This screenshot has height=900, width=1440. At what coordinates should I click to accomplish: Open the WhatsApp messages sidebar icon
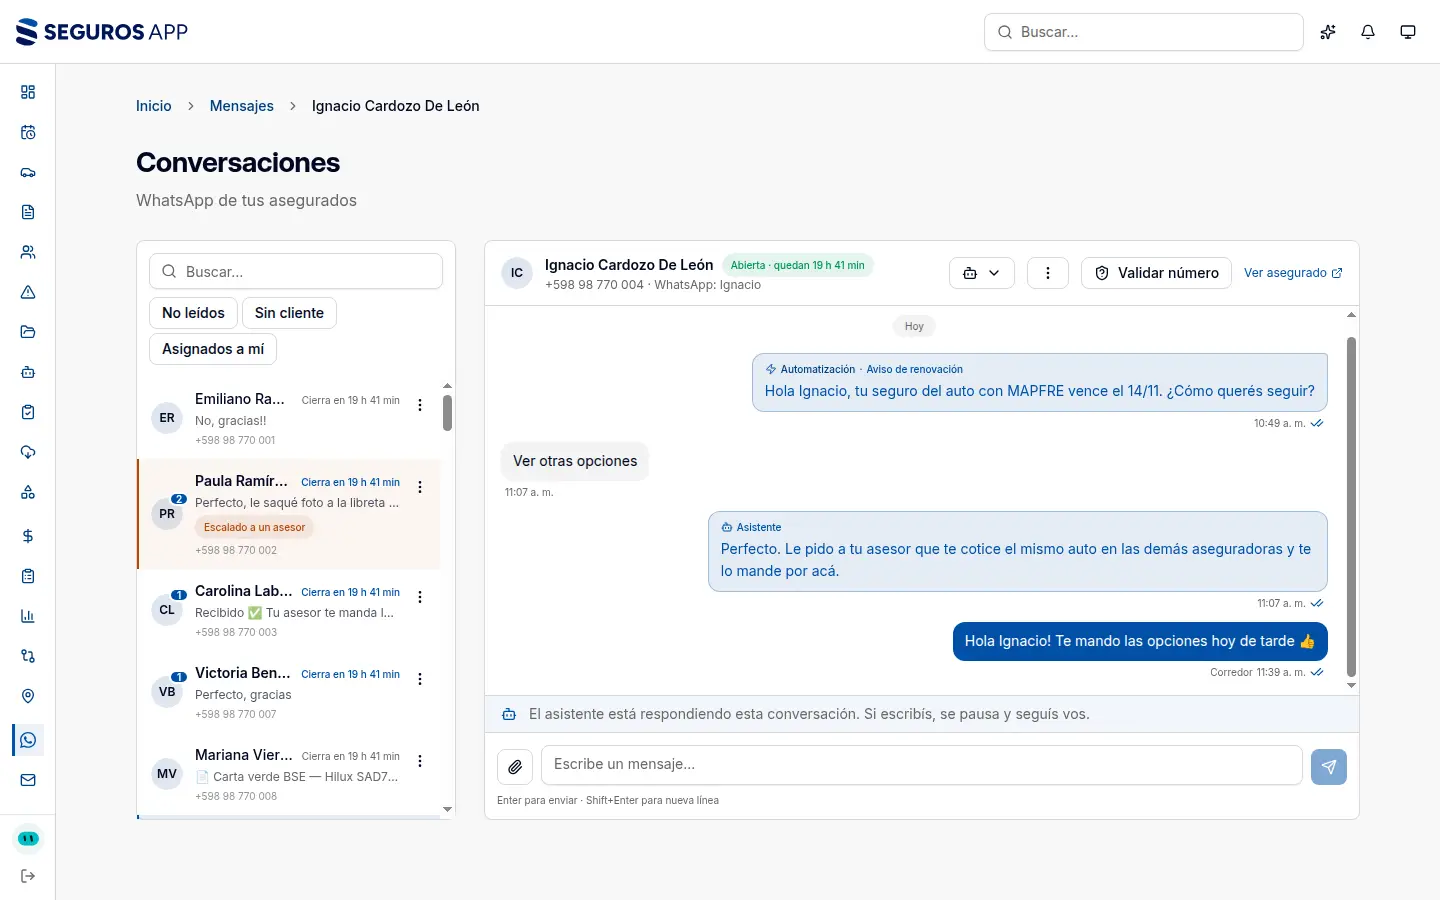pos(28,740)
